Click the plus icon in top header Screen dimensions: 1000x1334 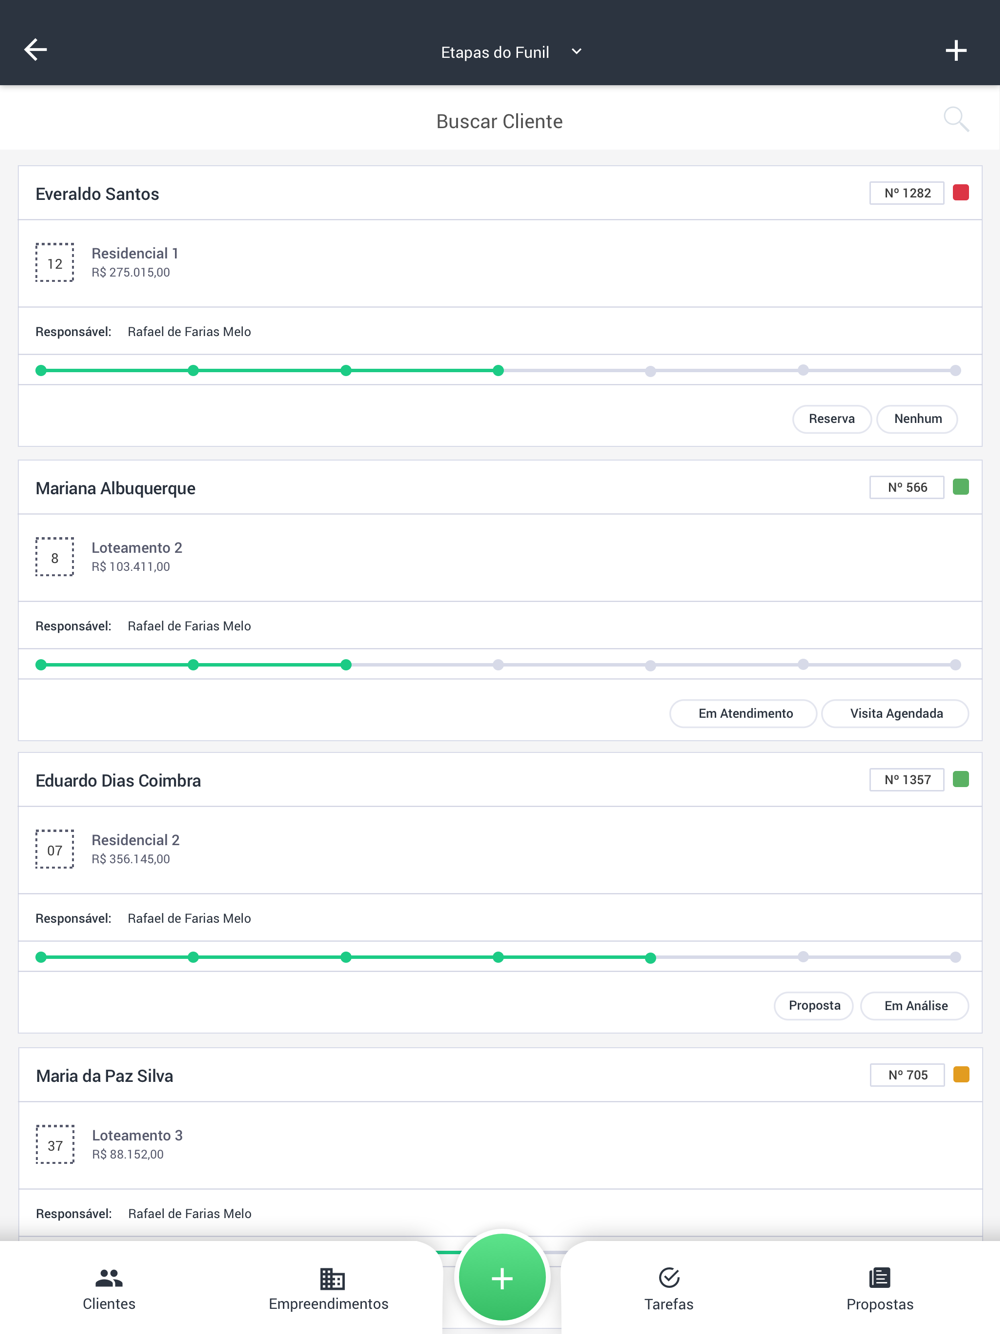(x=956, y=50)
